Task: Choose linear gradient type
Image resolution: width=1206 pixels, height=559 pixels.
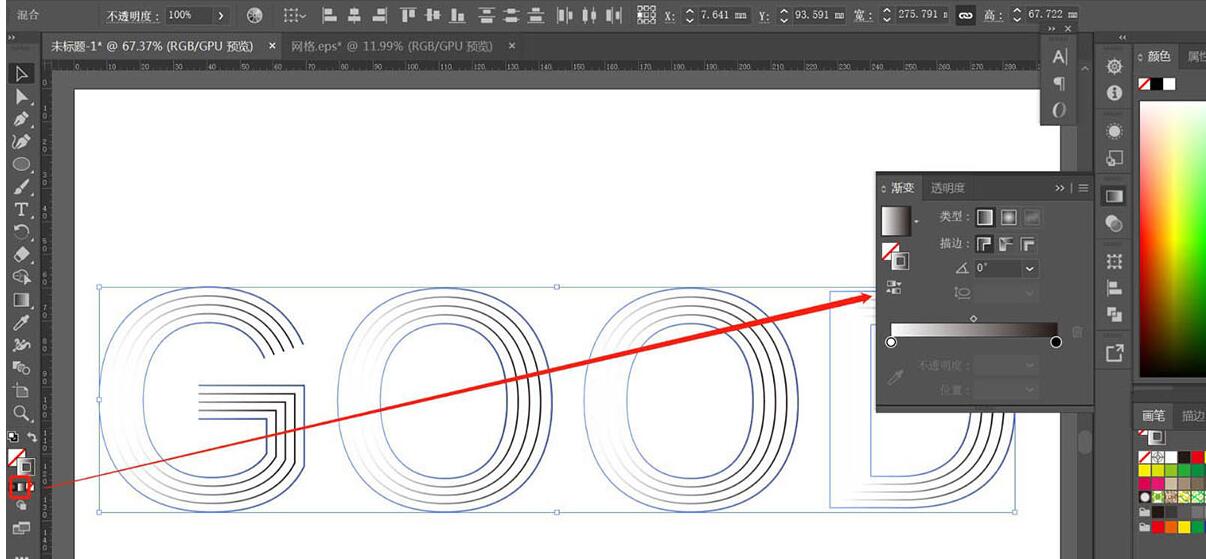Action: click(985, 217)
